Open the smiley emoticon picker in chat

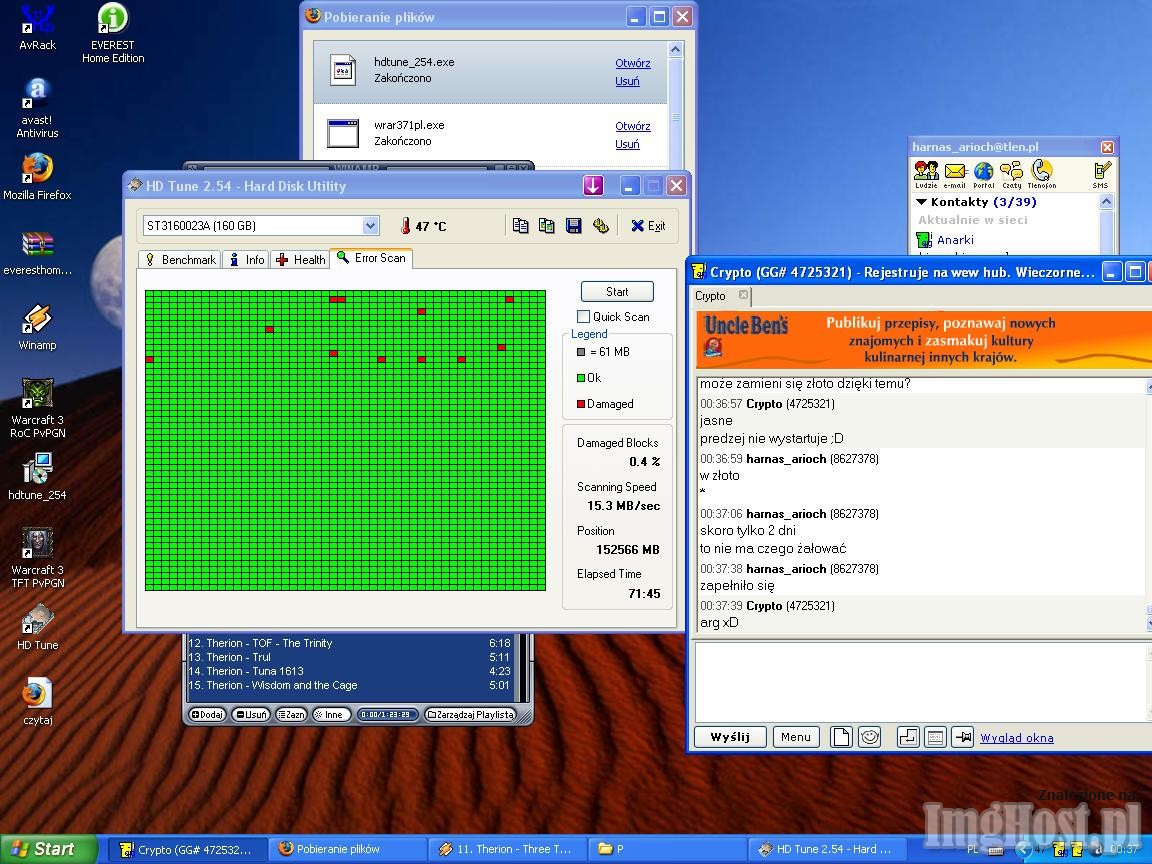(870, 737)
